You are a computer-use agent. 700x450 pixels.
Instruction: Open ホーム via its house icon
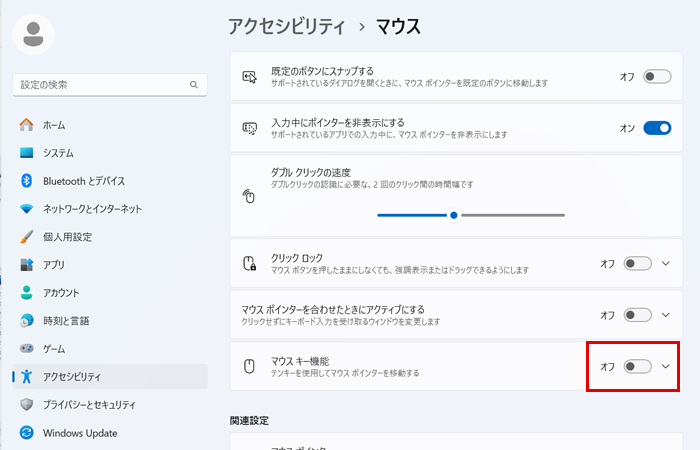click(x=26, y=125)
